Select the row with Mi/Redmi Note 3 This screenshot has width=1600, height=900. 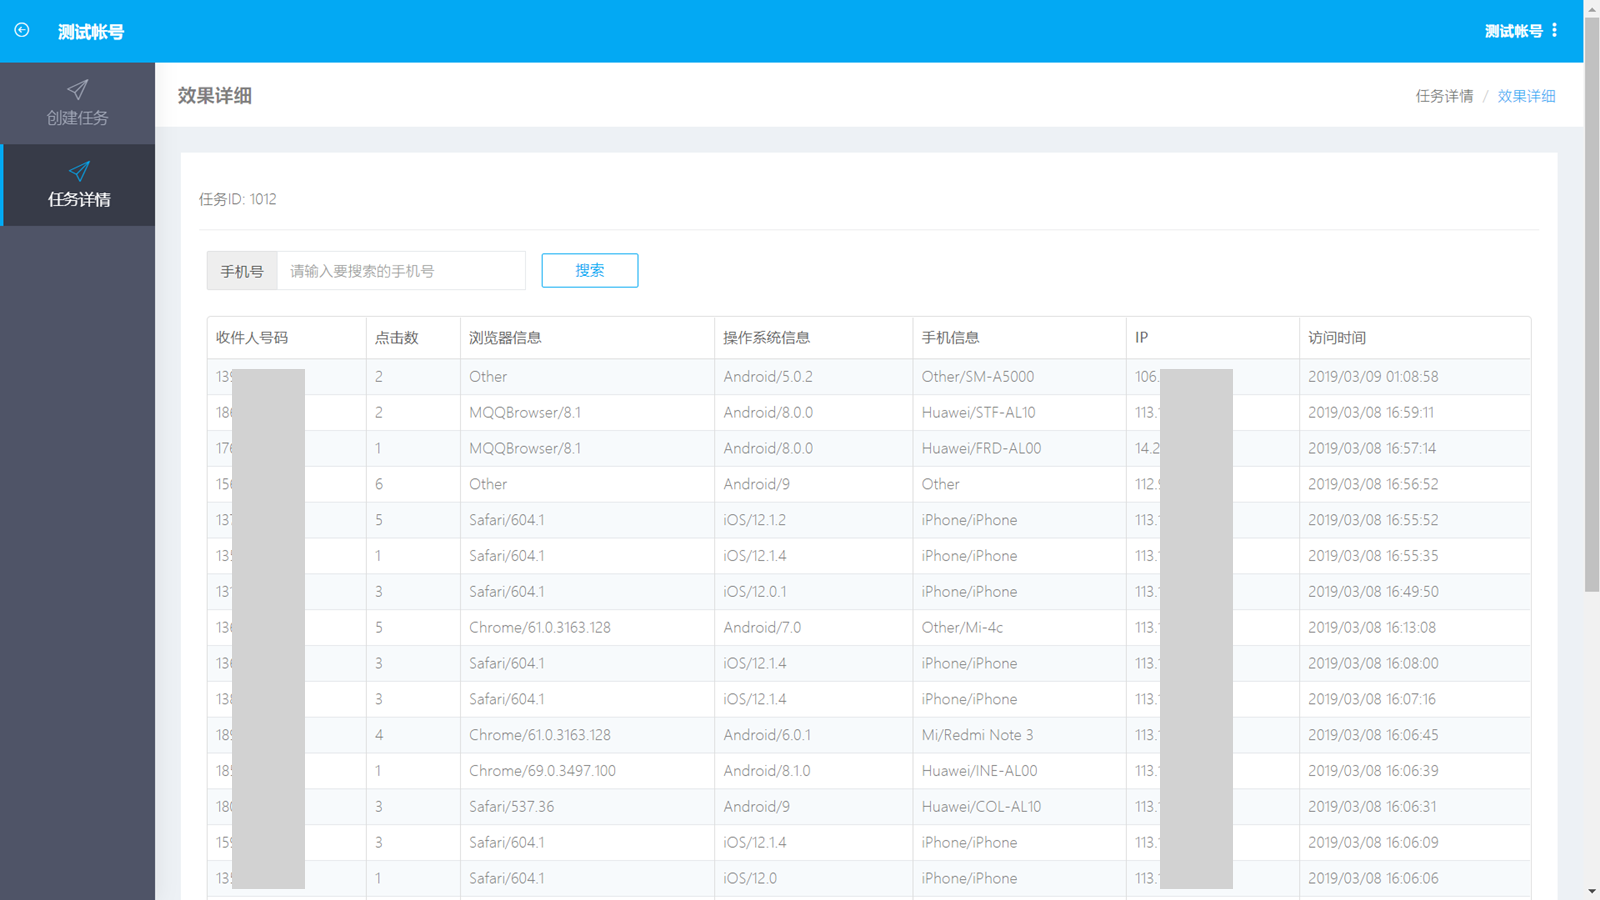tap(977, 735)
